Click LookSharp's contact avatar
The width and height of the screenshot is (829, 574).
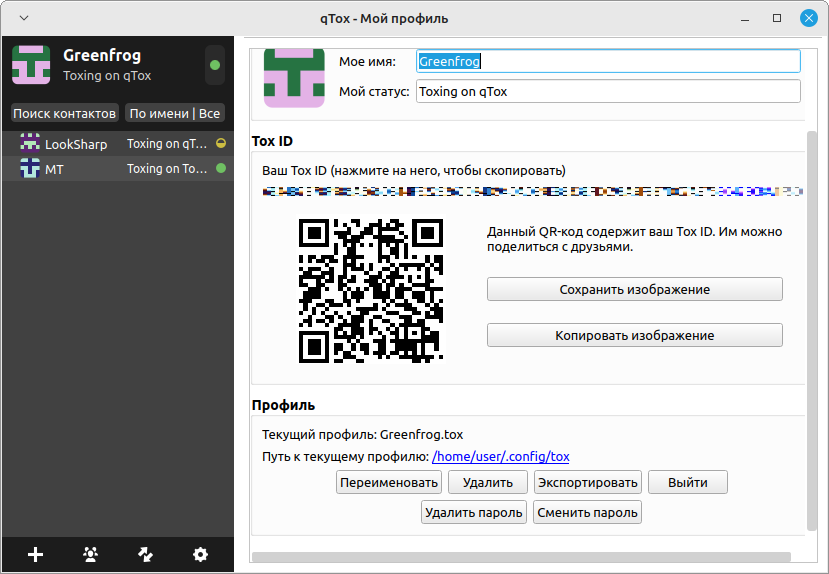tap(30, 143)
